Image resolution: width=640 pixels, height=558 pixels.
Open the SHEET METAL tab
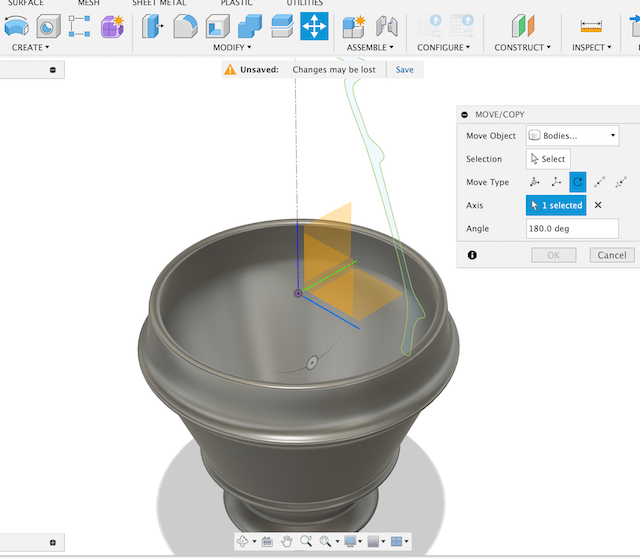(158, 3)
